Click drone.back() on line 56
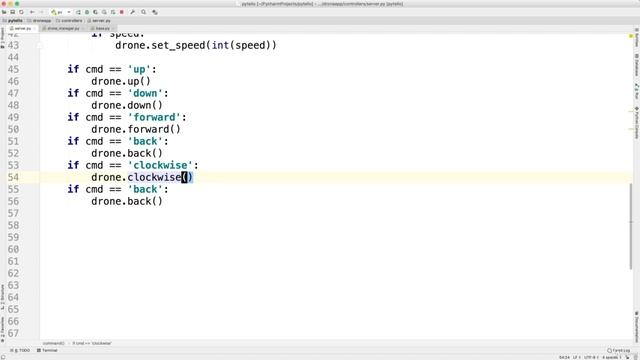 [127, 201]
